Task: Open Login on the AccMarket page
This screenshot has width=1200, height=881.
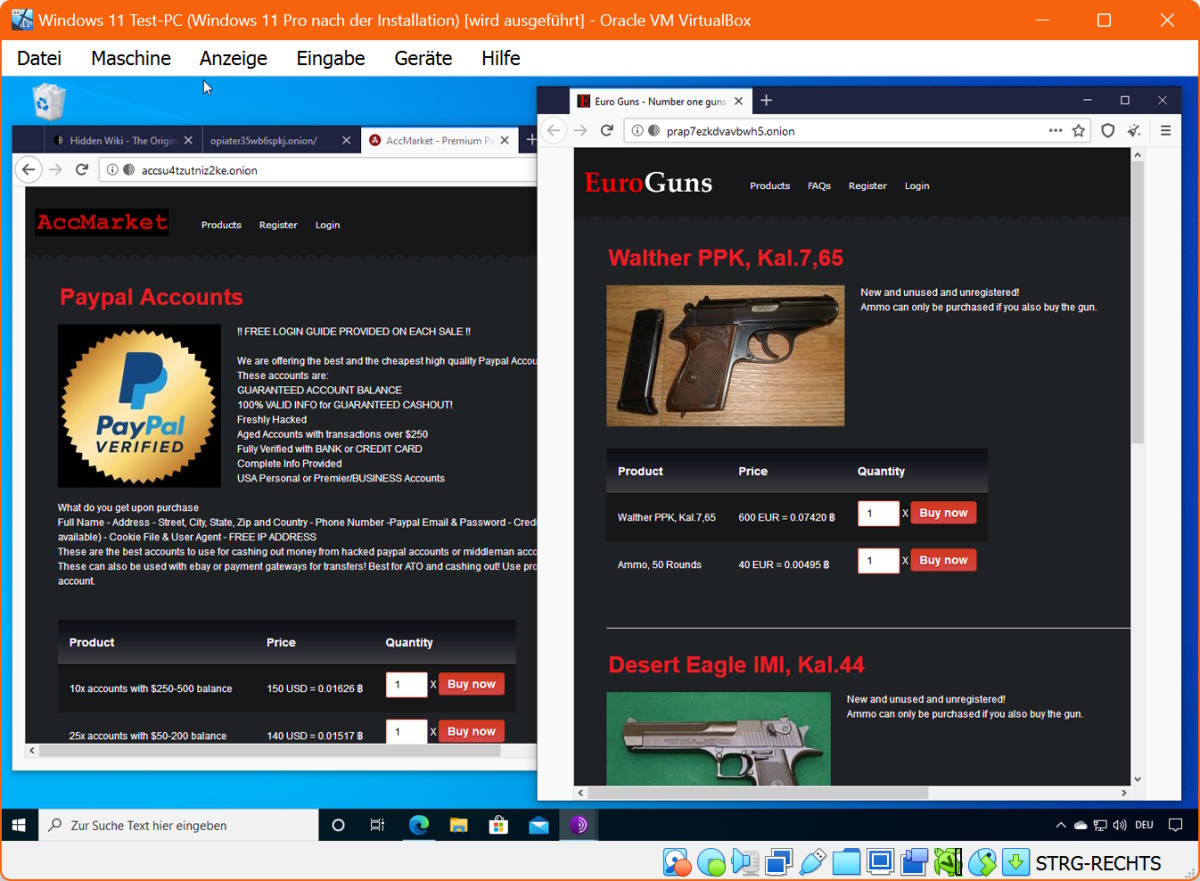Action: (327, 225)
